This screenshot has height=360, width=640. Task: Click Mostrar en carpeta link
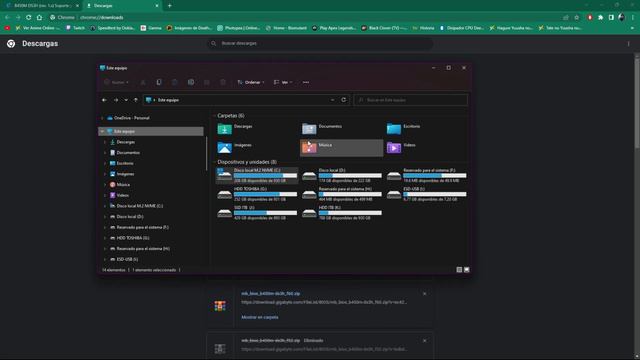(x=260, y=317)
